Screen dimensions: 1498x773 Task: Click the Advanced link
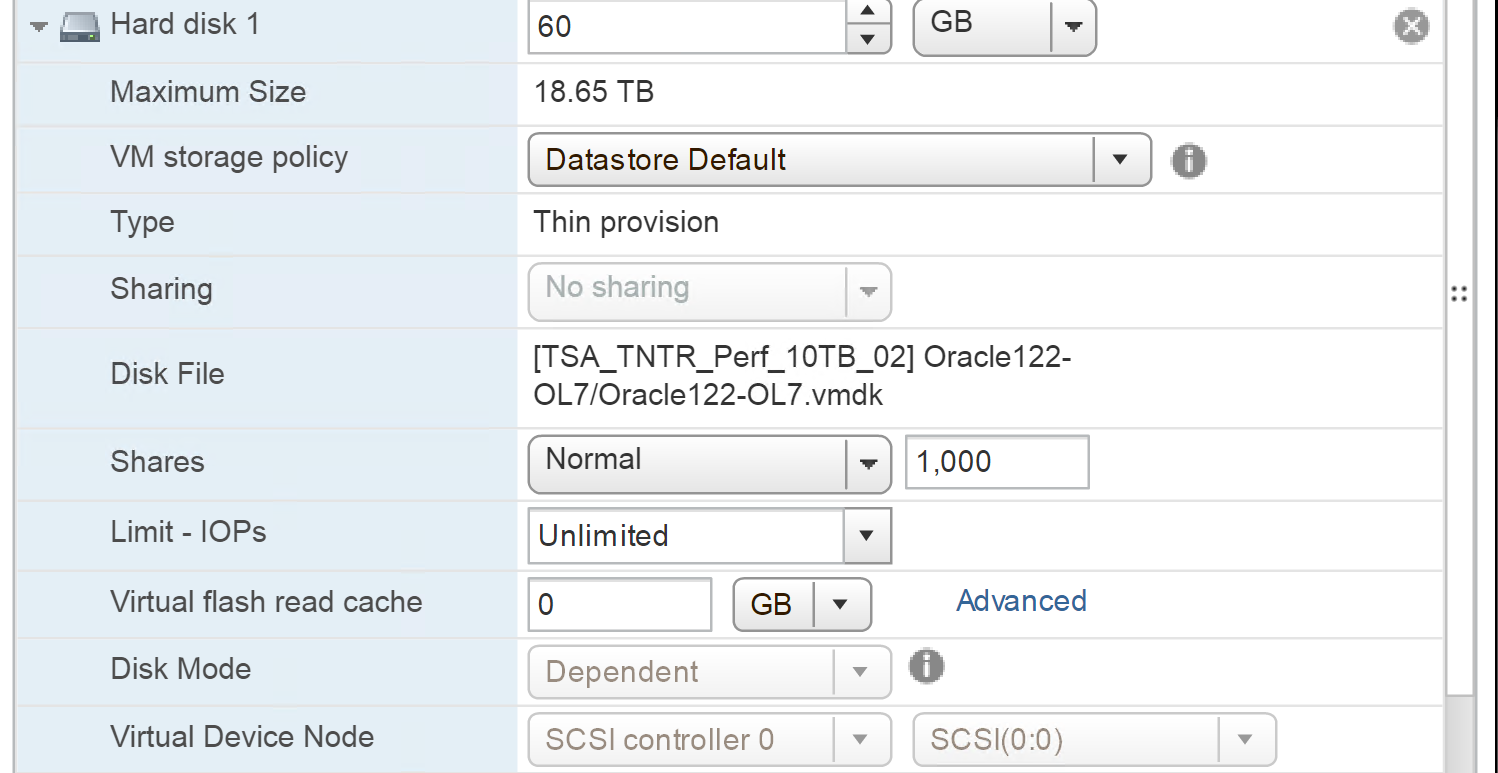(1021, 601)
